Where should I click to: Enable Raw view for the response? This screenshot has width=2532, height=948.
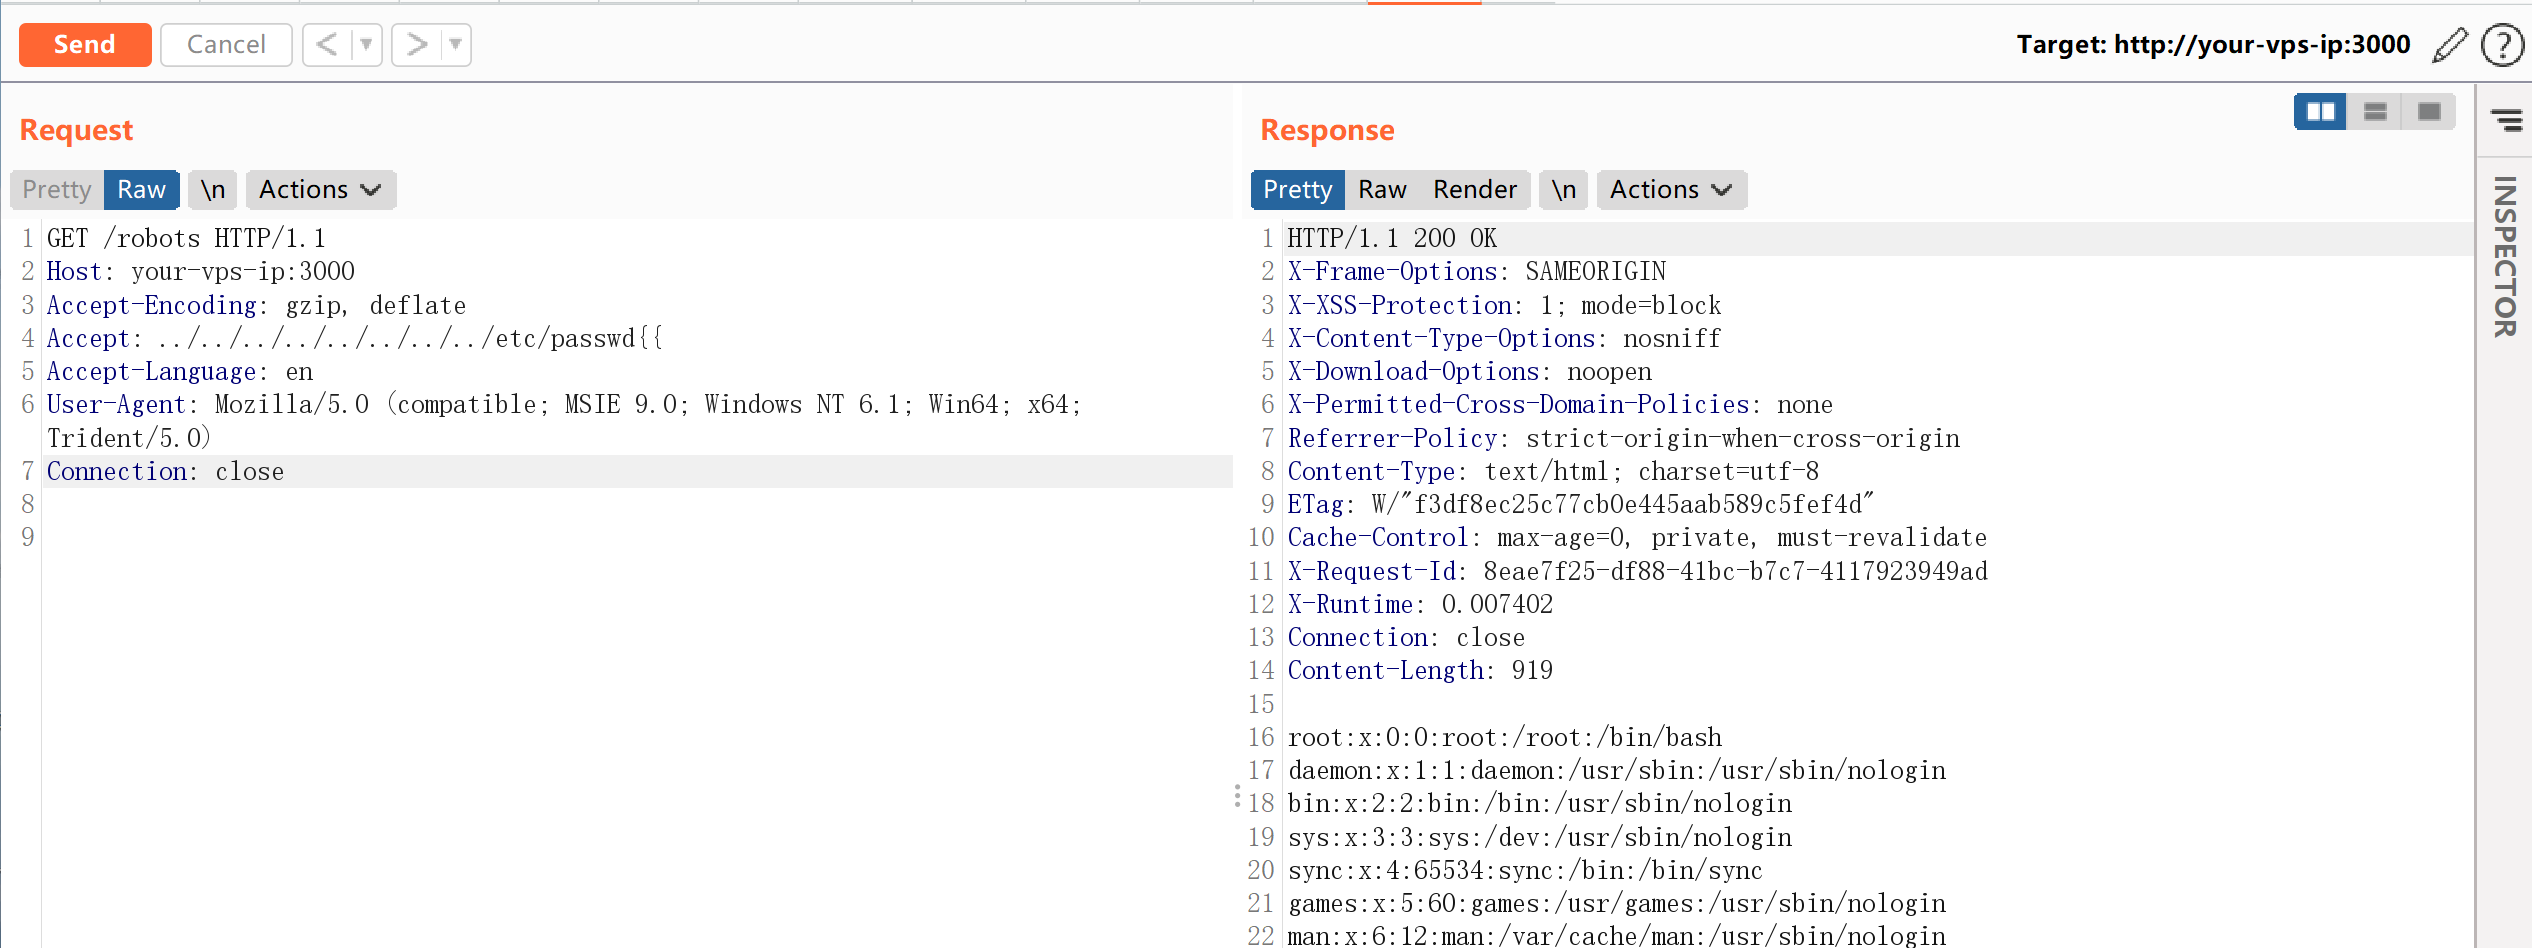click(x=1382, y=189)
